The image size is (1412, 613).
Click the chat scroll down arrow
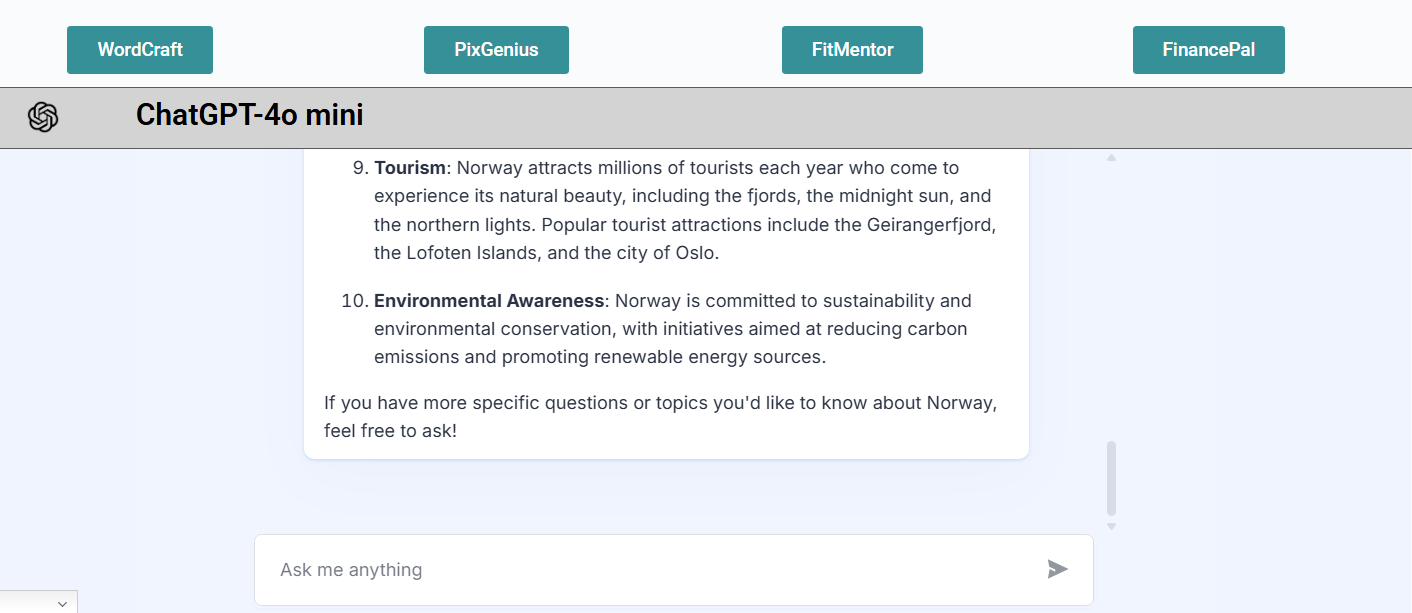click(x=1111, y=526)
